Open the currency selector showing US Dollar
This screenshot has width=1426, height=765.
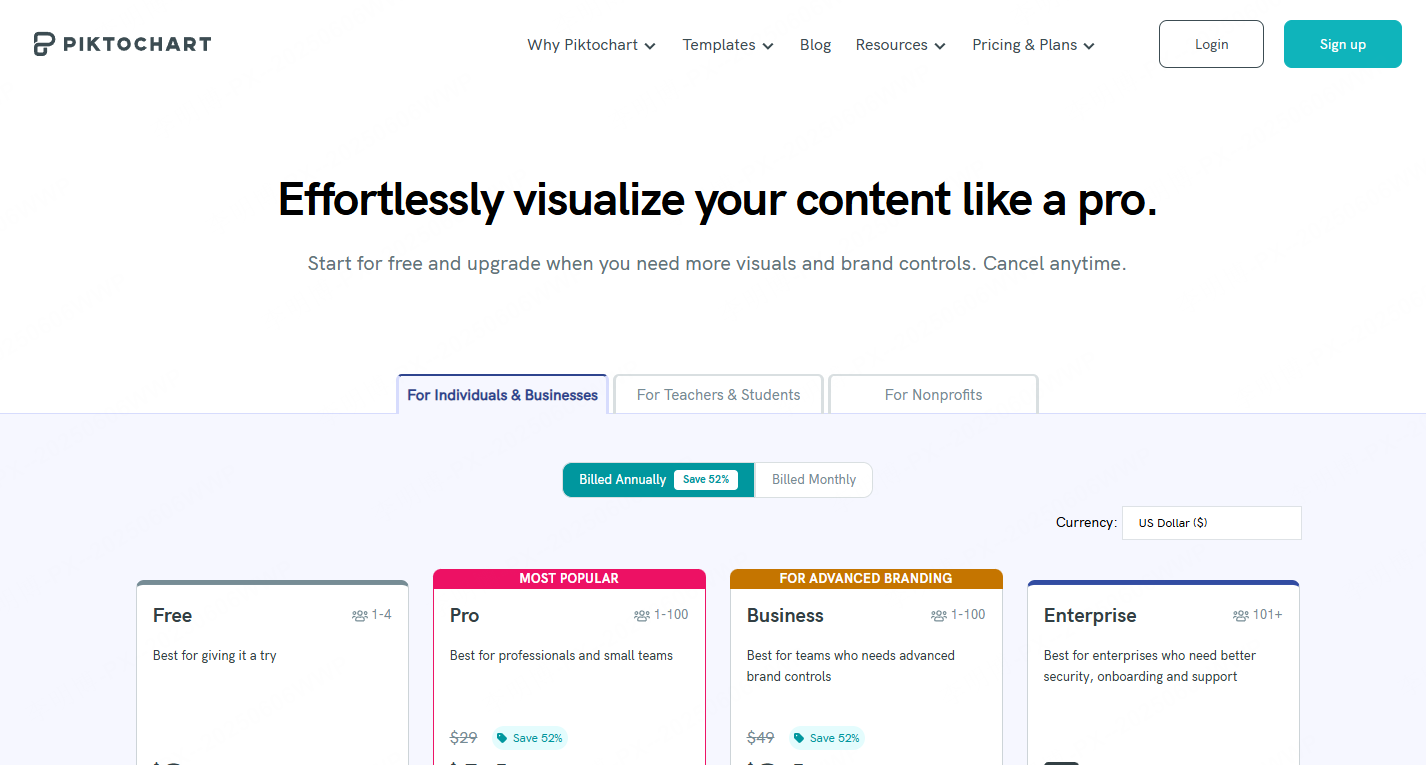click(1211, 522)
